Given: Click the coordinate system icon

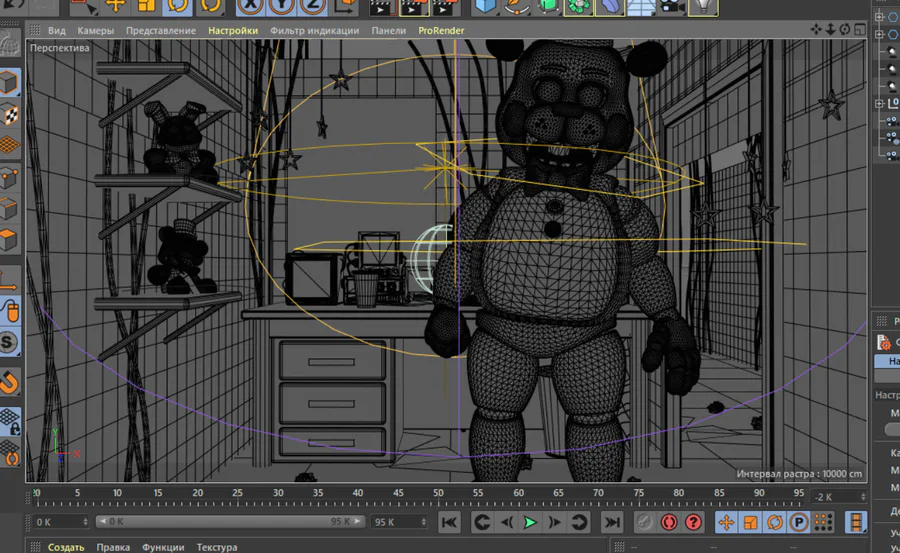Looking at the screenshot, I should pos(346,6).
